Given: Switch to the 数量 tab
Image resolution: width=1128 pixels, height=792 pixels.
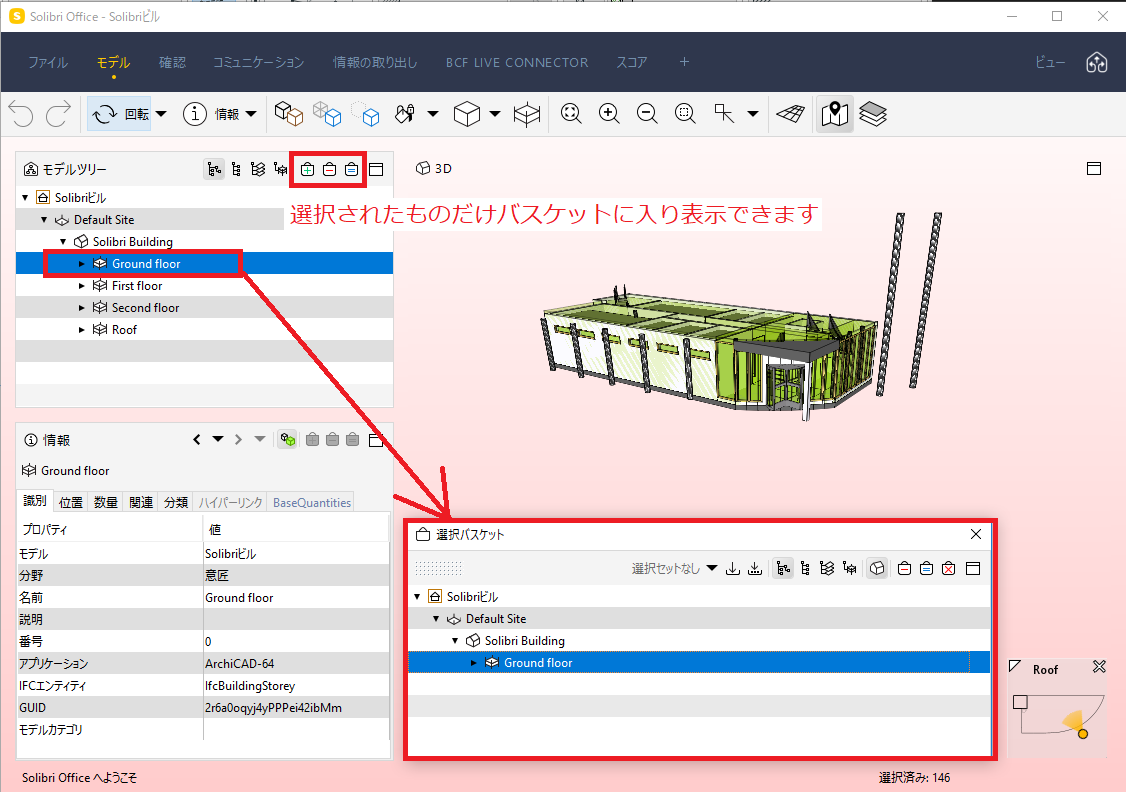Looking at the screenshot, I should (106, 502).
